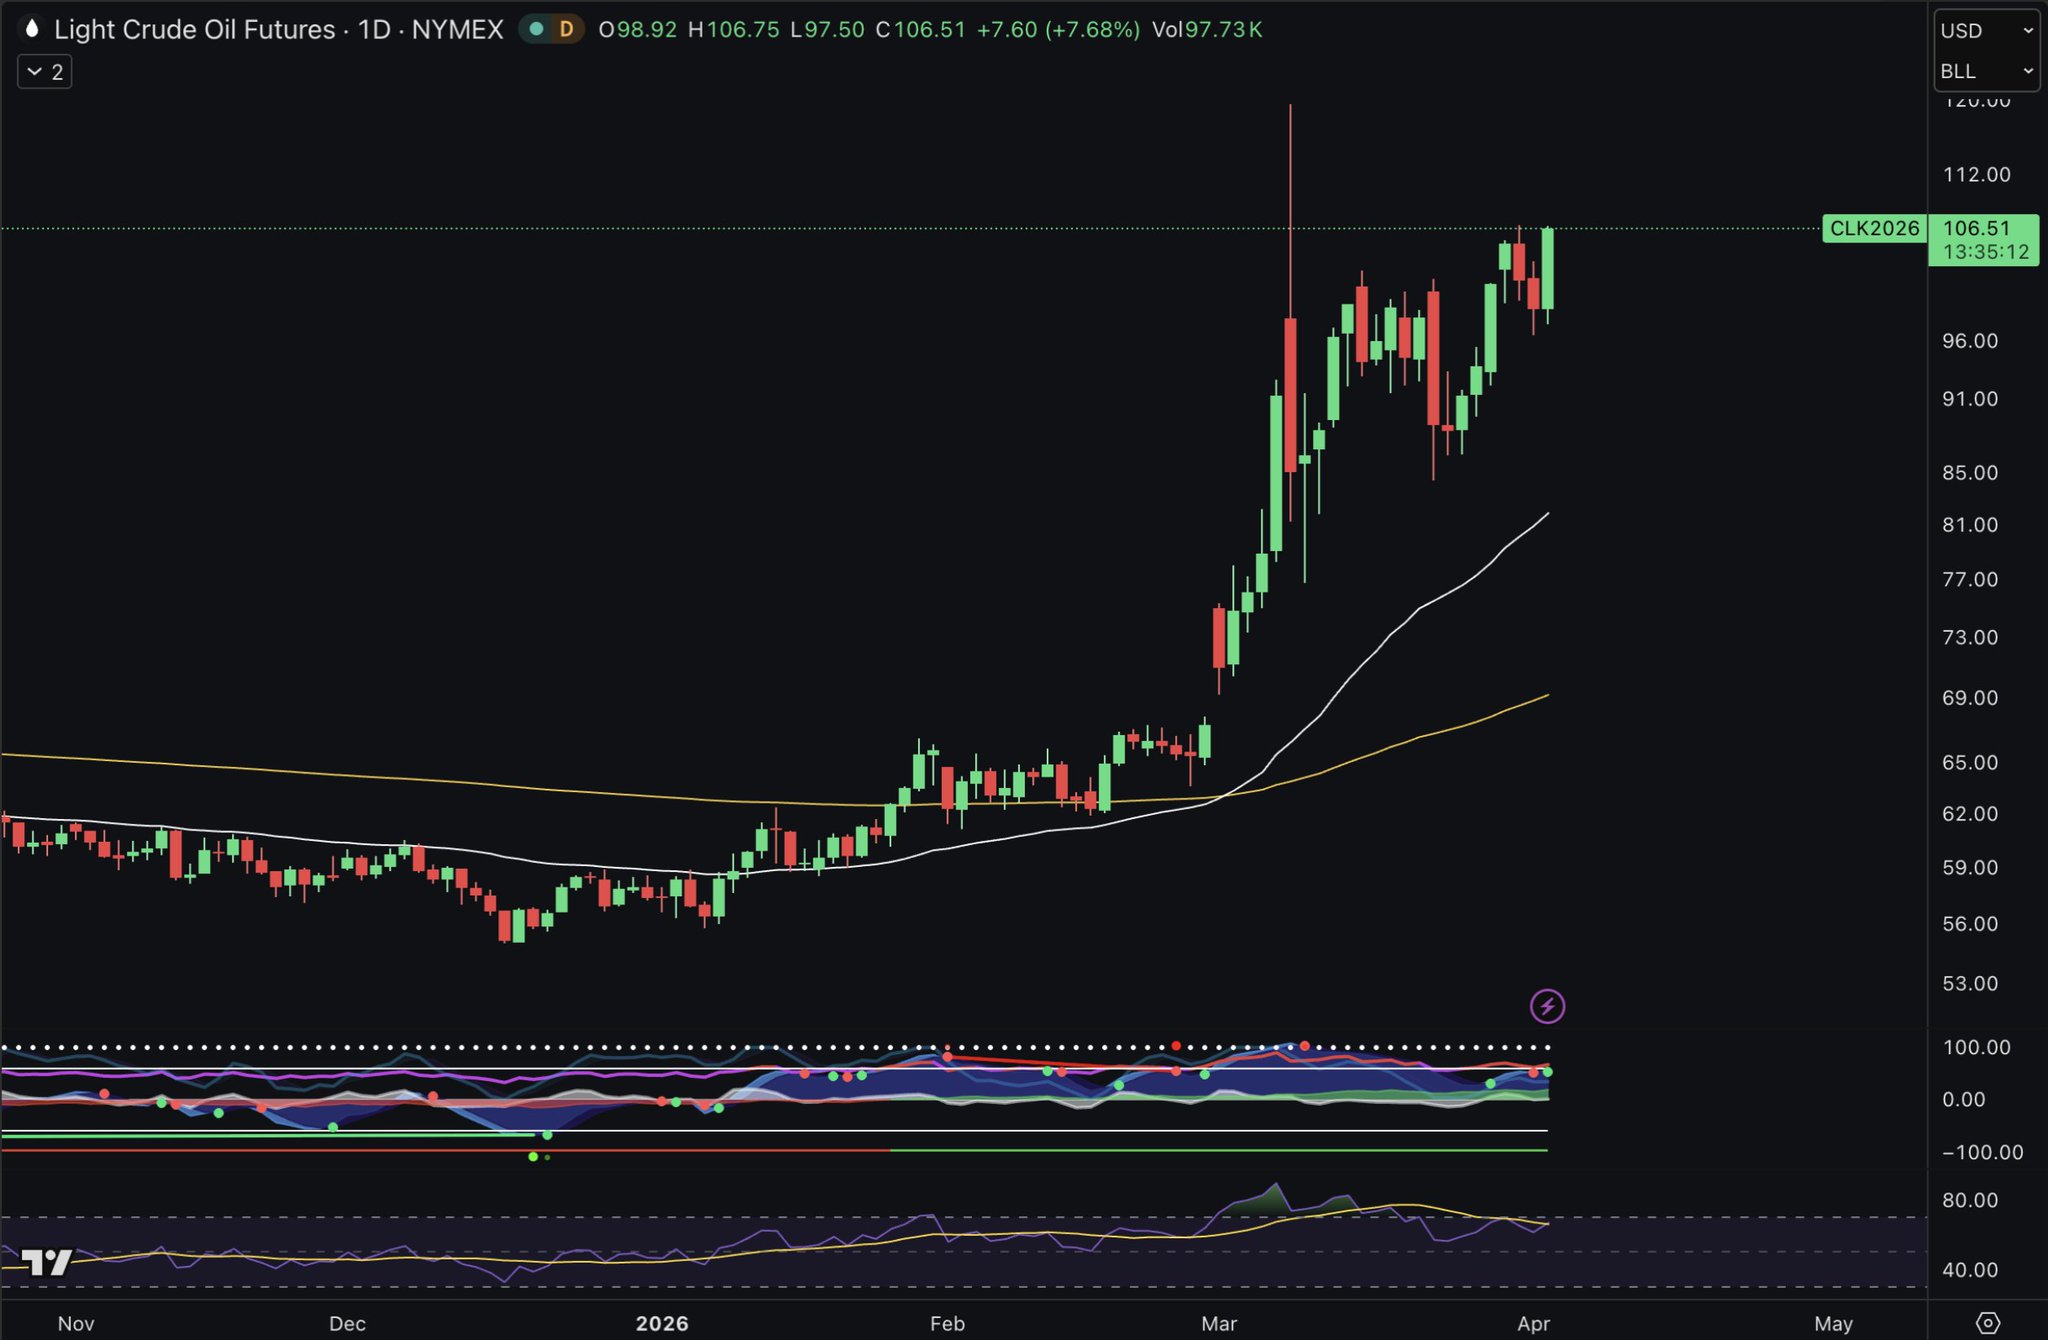
Task: Click the 112.00 price scale label
Action: tap(1976, 175)
